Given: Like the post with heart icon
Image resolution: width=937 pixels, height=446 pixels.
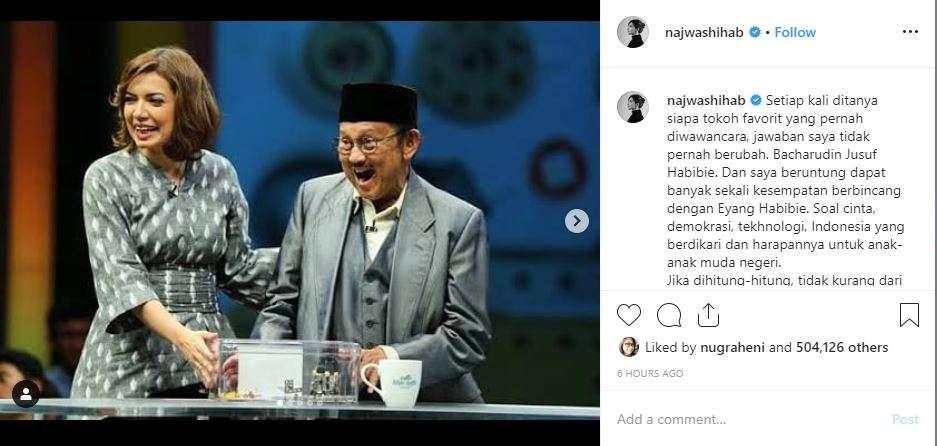Looking at the screenshot, I should (x=629, y=315).
